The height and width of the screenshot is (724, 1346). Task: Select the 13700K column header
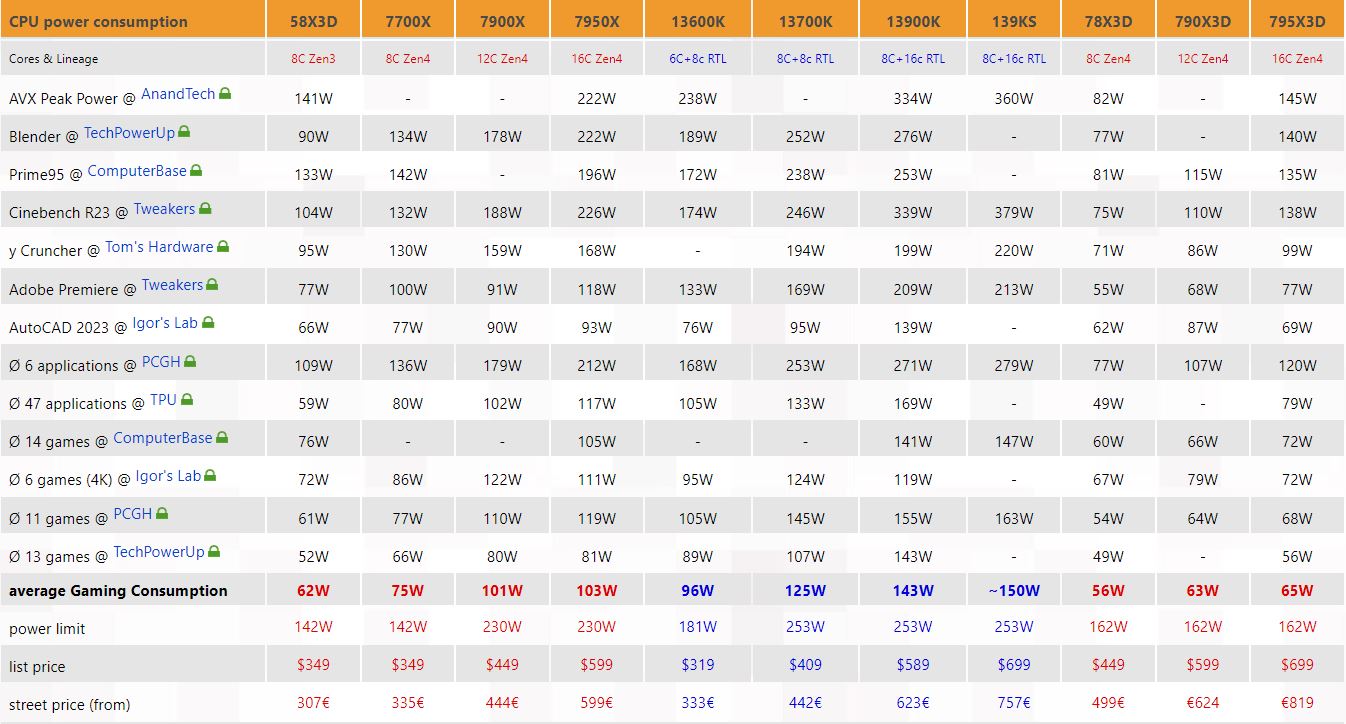(x=805, y=21)
